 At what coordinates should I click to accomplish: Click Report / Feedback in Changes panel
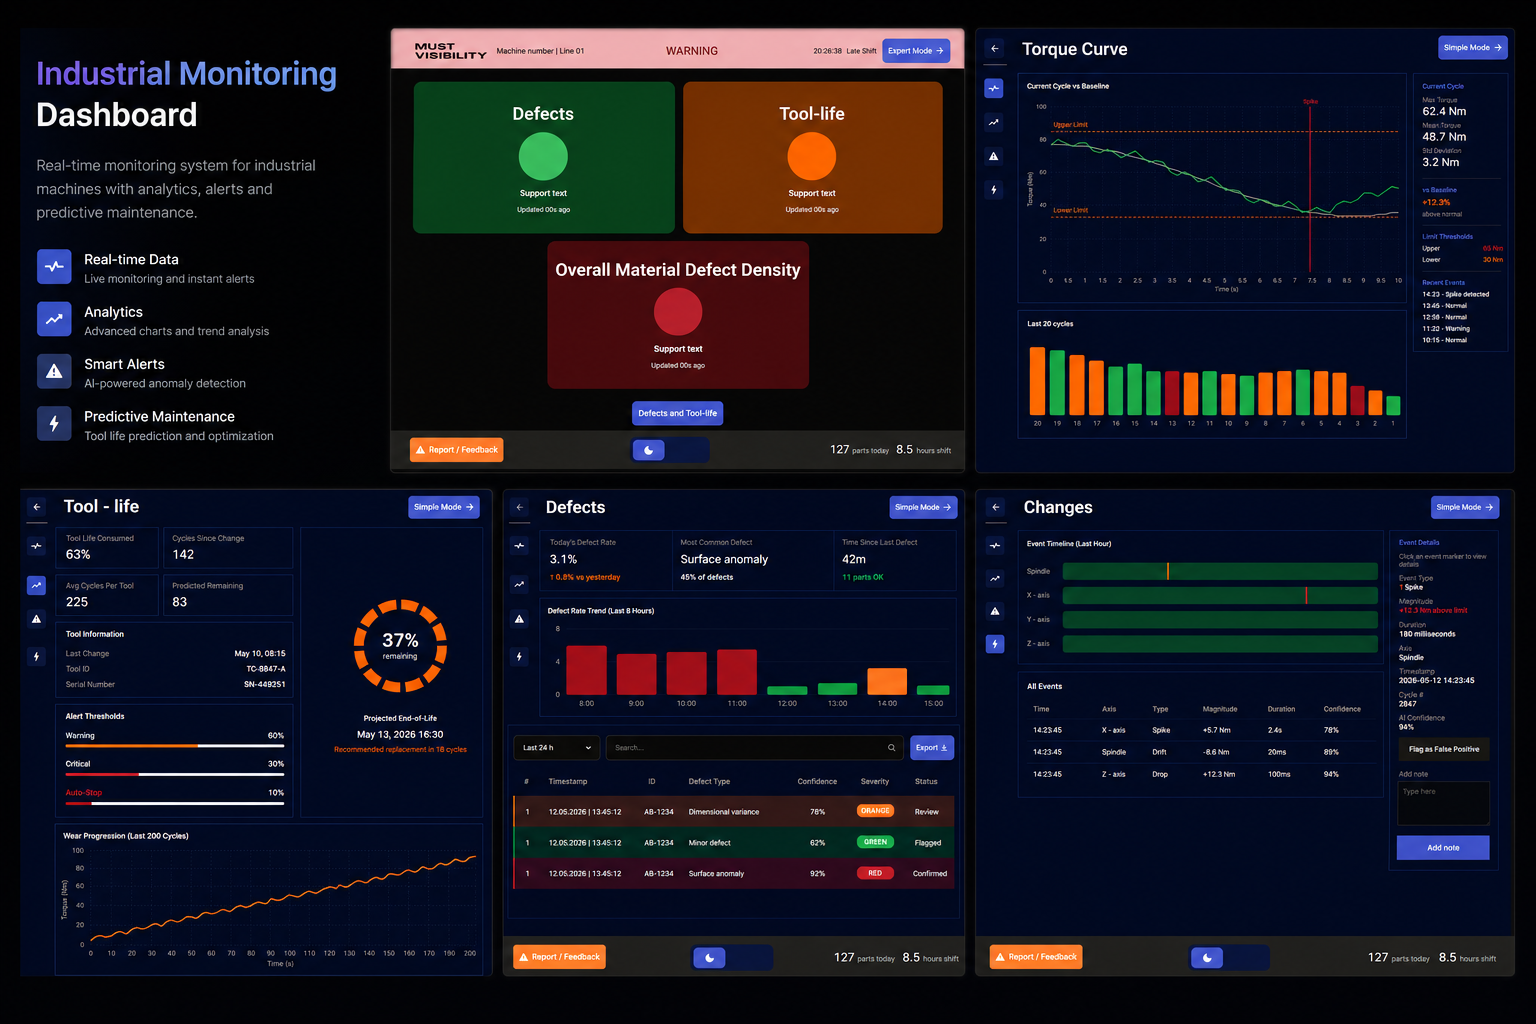[x=1036, y=957]
